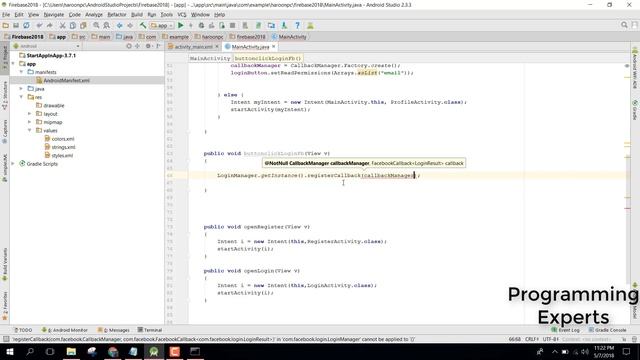The image size is (640, 360).
Task: Open the SDK Manager toolbar icon
Action: pyautogui.click(x=284, y=25)
